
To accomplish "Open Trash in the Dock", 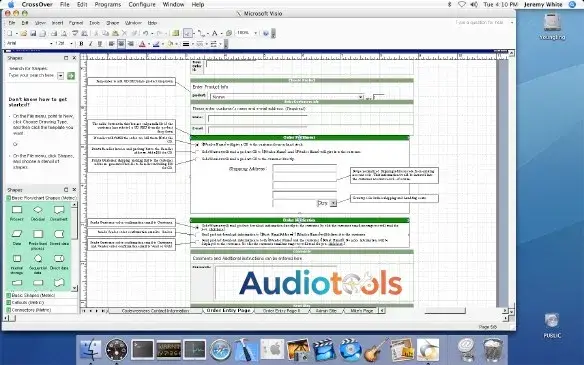I will tap(493, 350).
